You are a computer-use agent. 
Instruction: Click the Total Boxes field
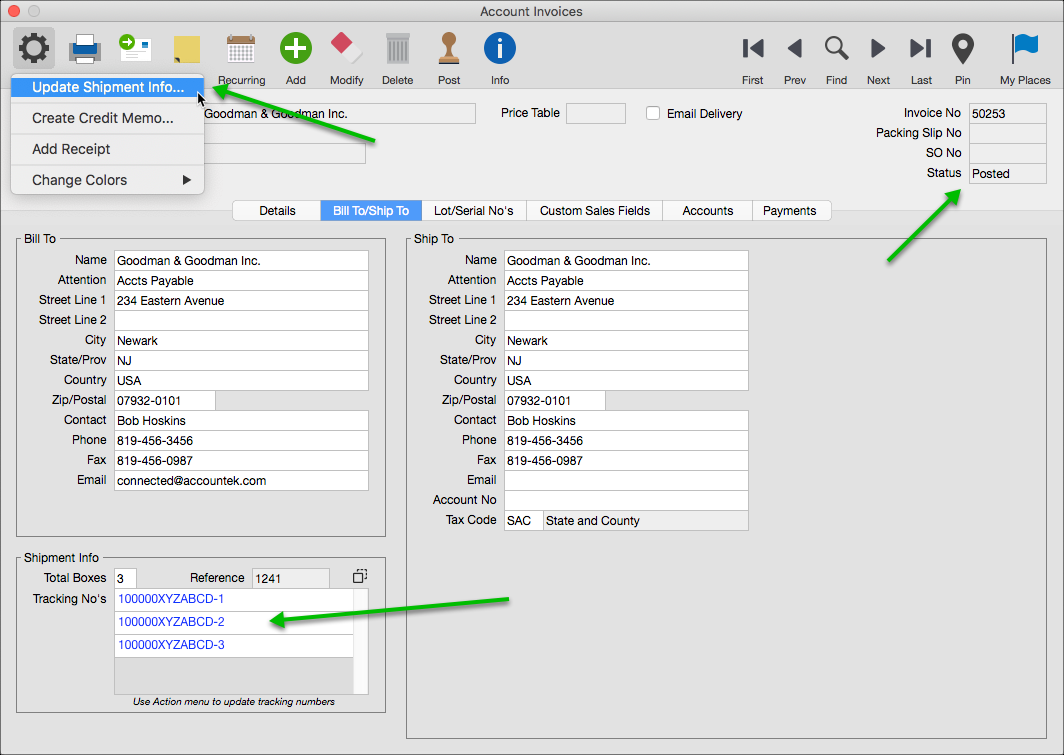click(125, 578)
